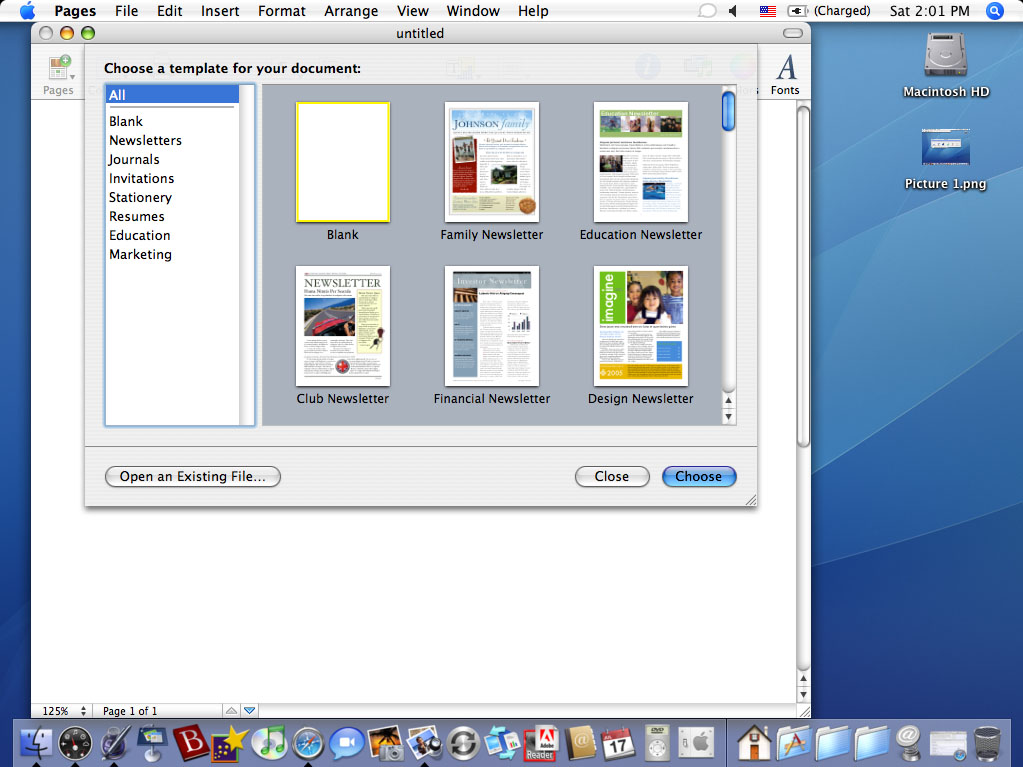This screenshot has width=1023, height=767.
Task: Launch iSync from the Dock
Action: [463, 744]
